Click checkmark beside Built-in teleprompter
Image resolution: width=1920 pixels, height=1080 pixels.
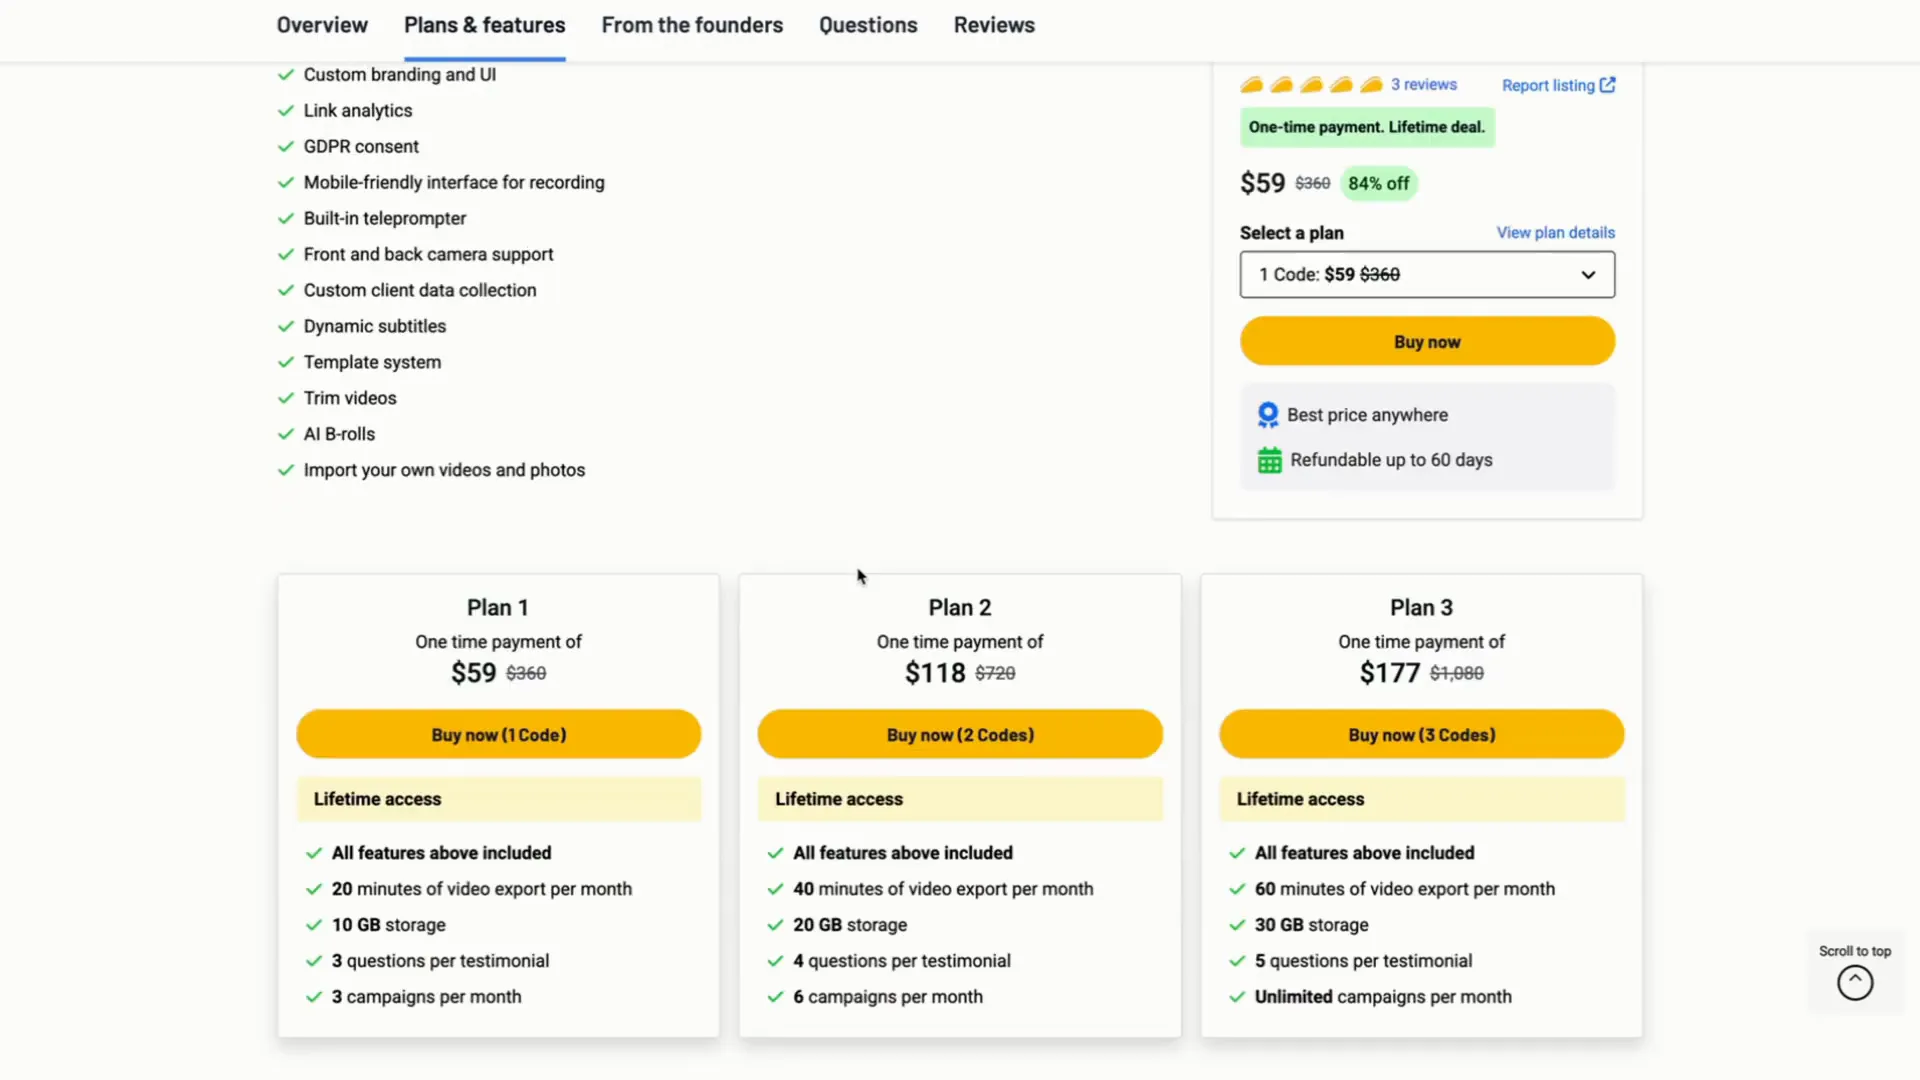point(286,219)
